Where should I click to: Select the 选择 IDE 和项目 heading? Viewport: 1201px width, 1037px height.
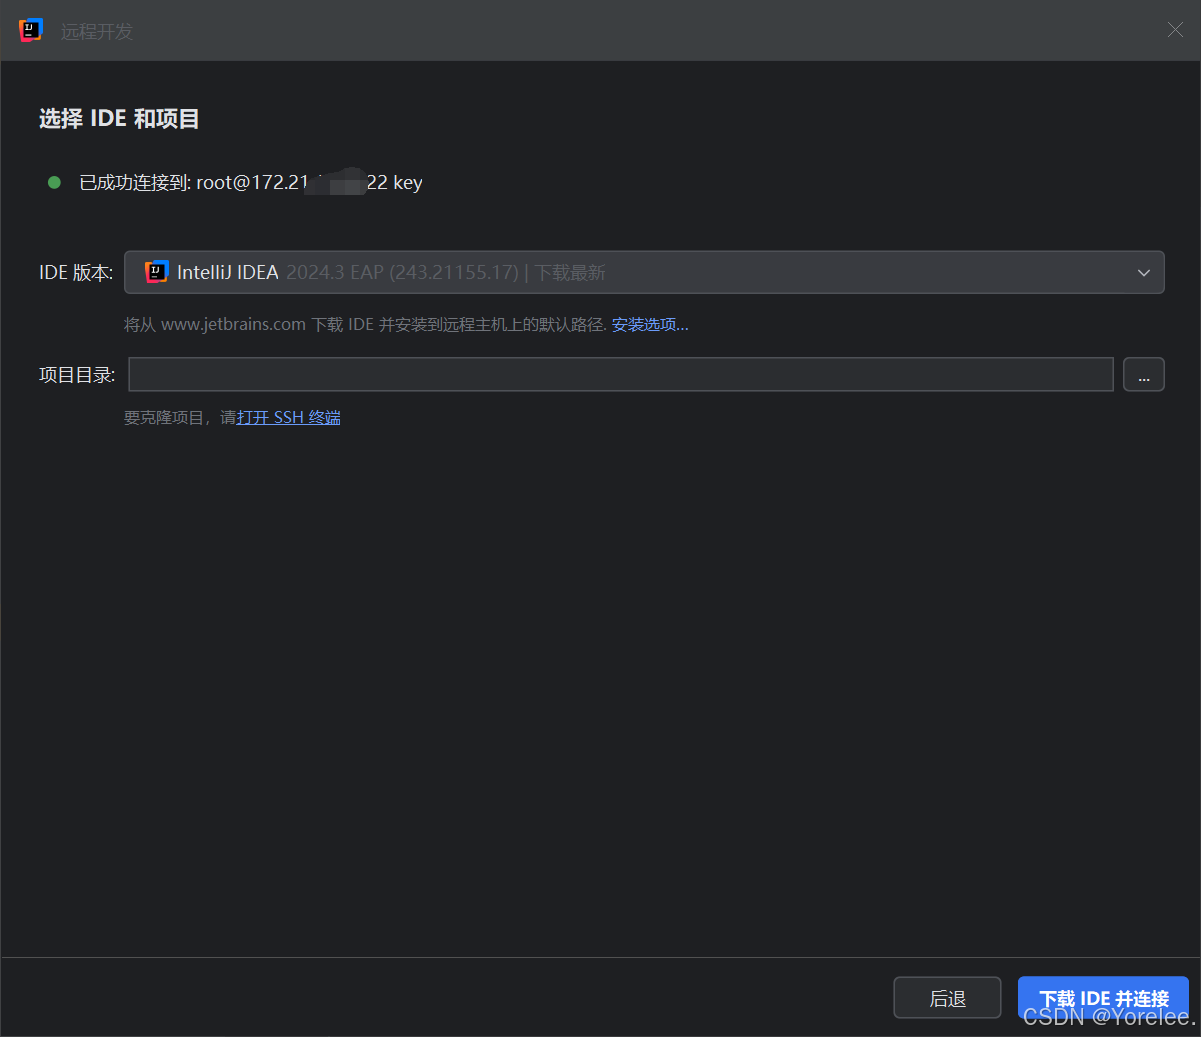point(118,118)
